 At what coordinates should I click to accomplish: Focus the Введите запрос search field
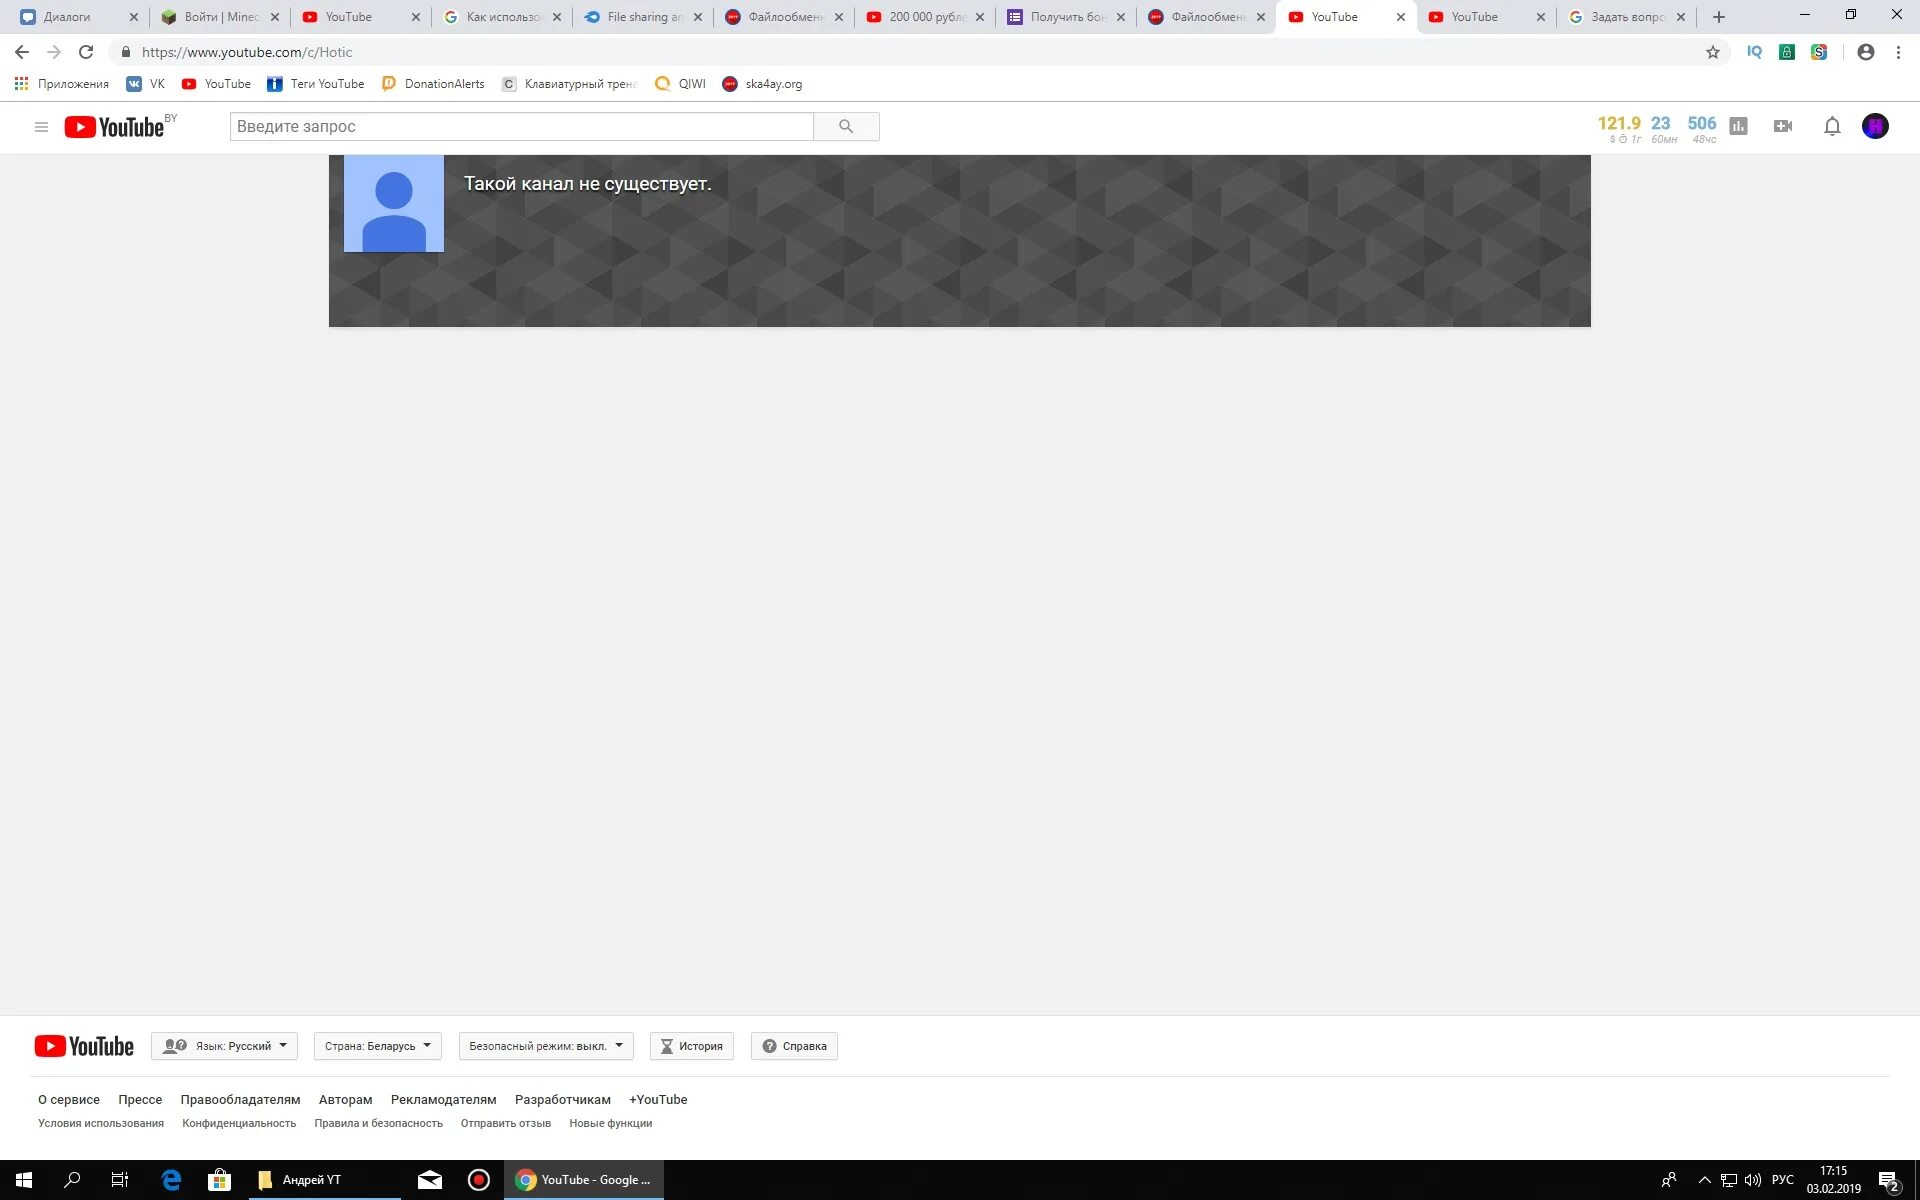(x=521, y=127)
